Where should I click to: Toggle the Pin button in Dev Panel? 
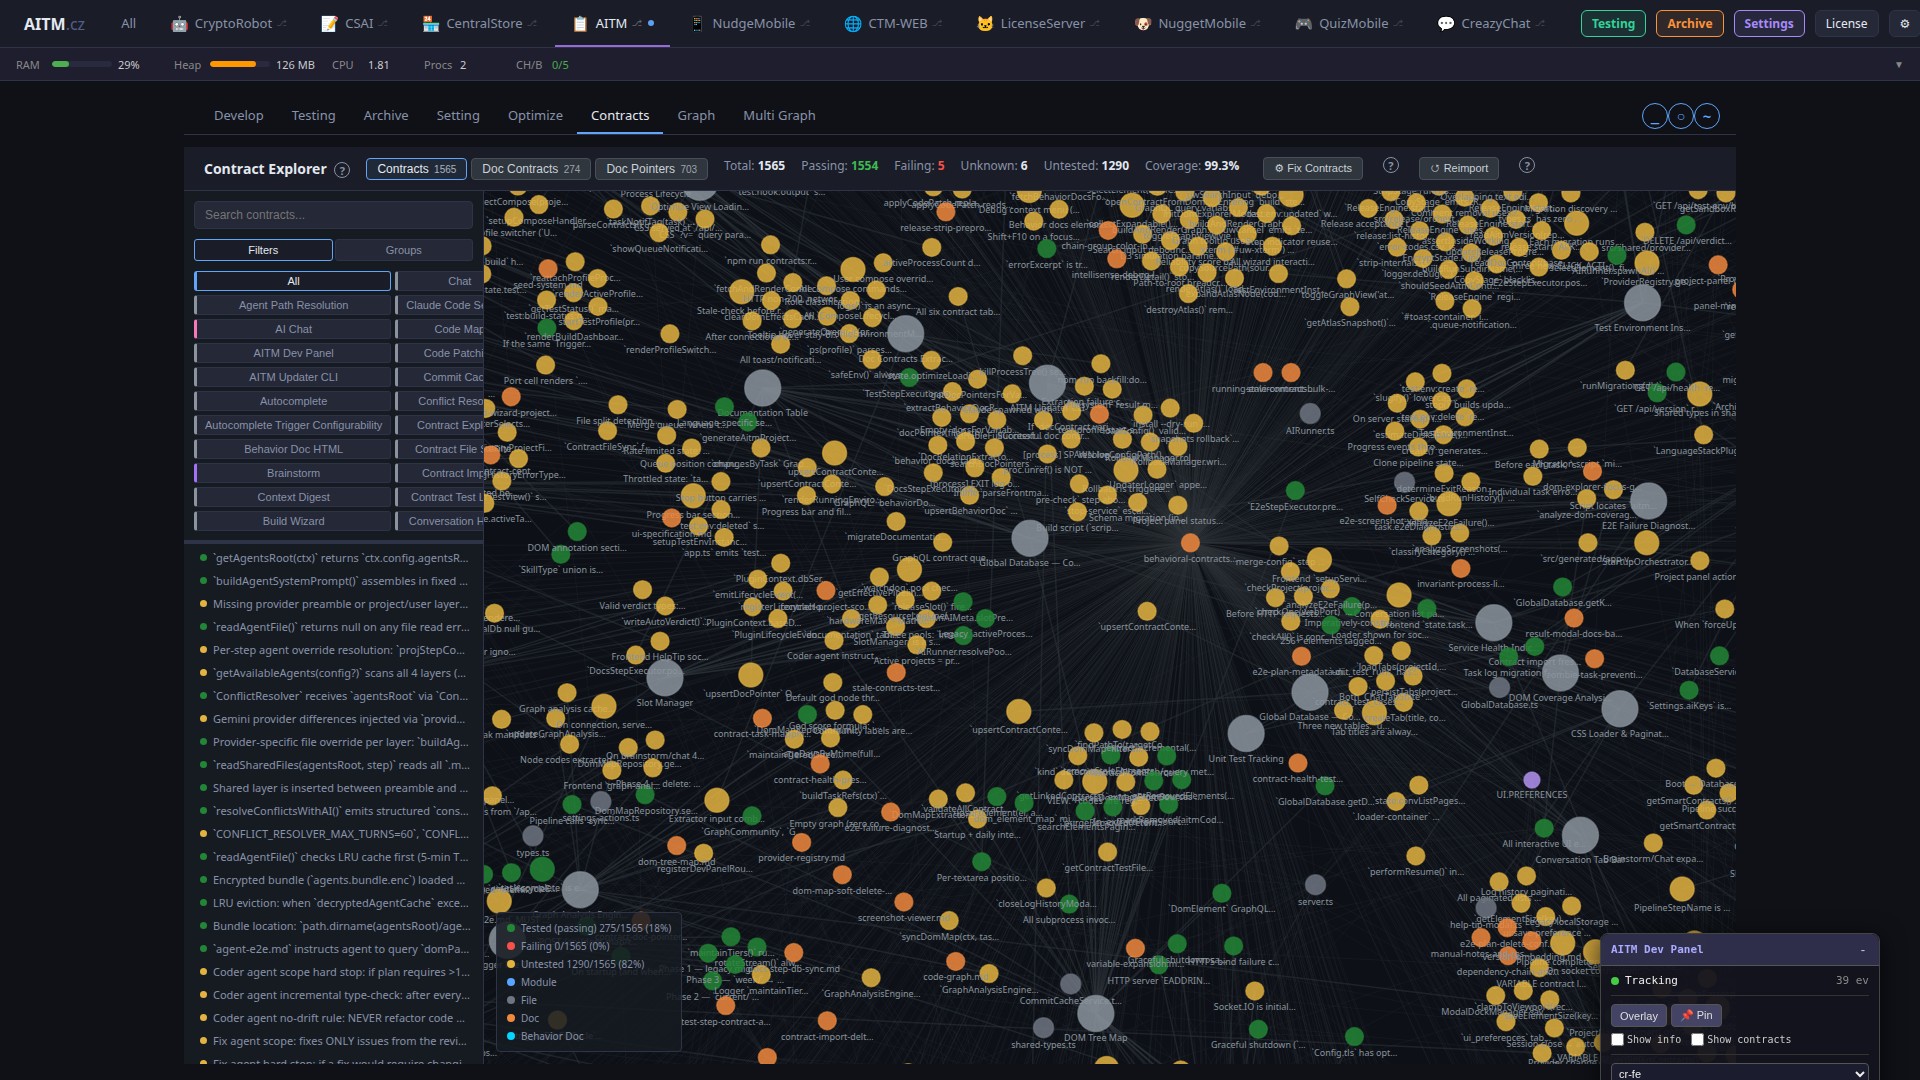tap(1696, 1016)
